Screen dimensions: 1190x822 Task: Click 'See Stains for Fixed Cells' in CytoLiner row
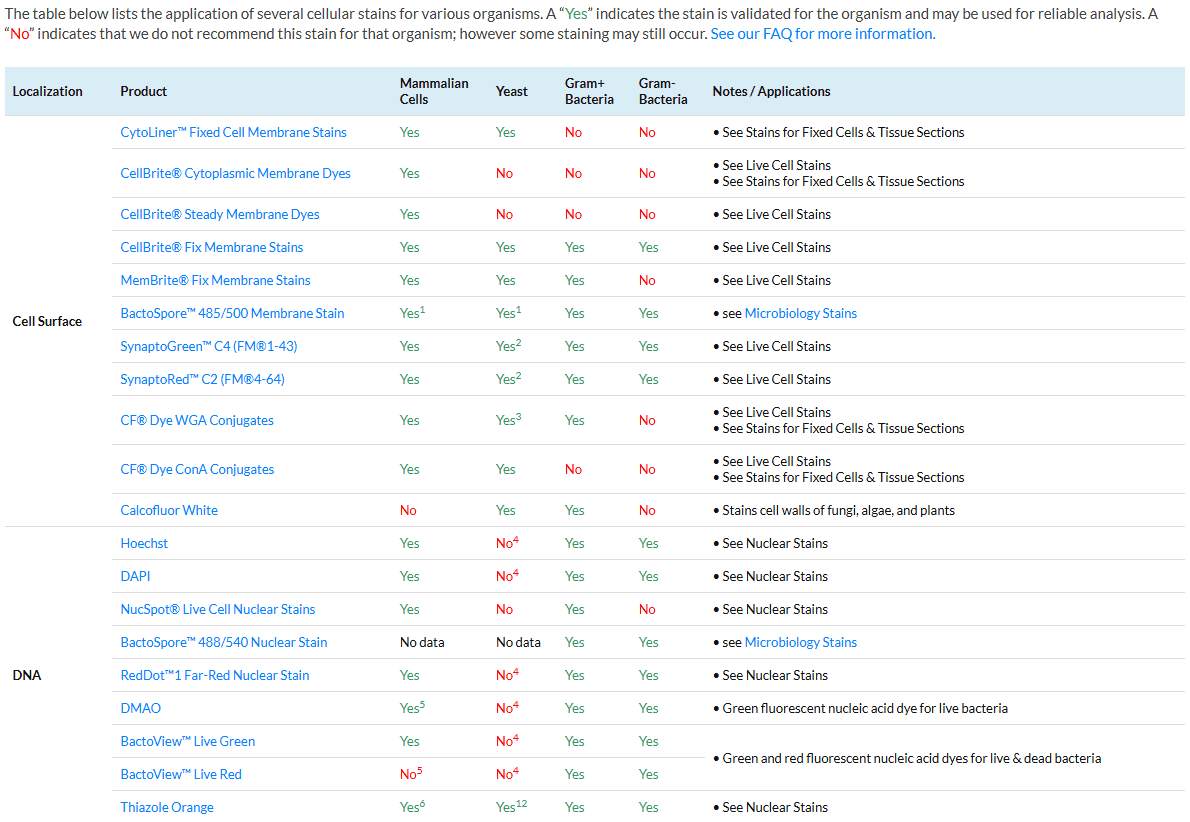pyautogui.click(x=843, y=132)
